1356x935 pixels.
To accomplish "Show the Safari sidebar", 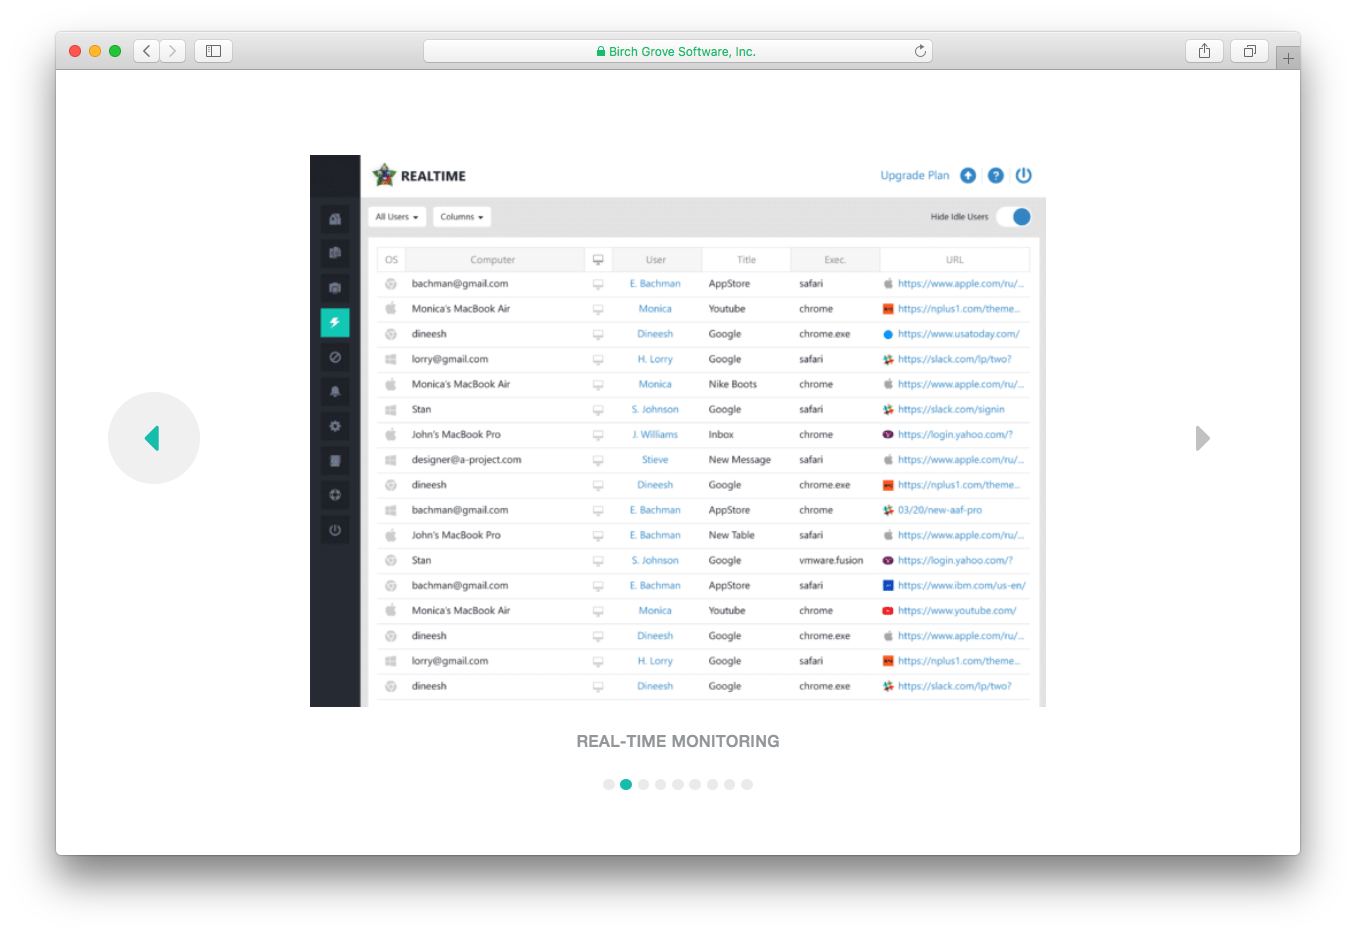I will [x=213, y=51].
